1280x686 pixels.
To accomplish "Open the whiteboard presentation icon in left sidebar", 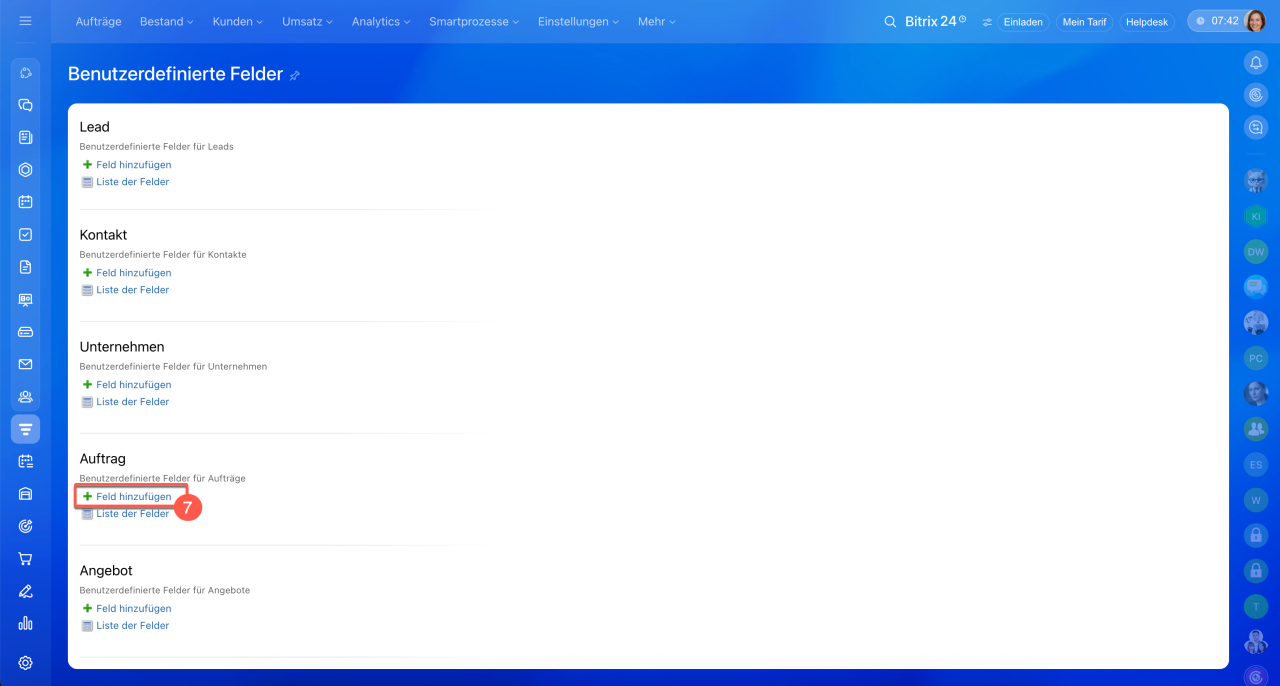I will (x=26, y=299).
